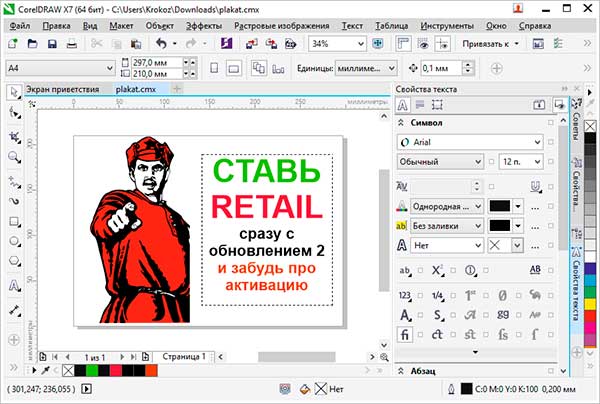
Task: Open the Свойства side docker tab
Action: [576, 187]
